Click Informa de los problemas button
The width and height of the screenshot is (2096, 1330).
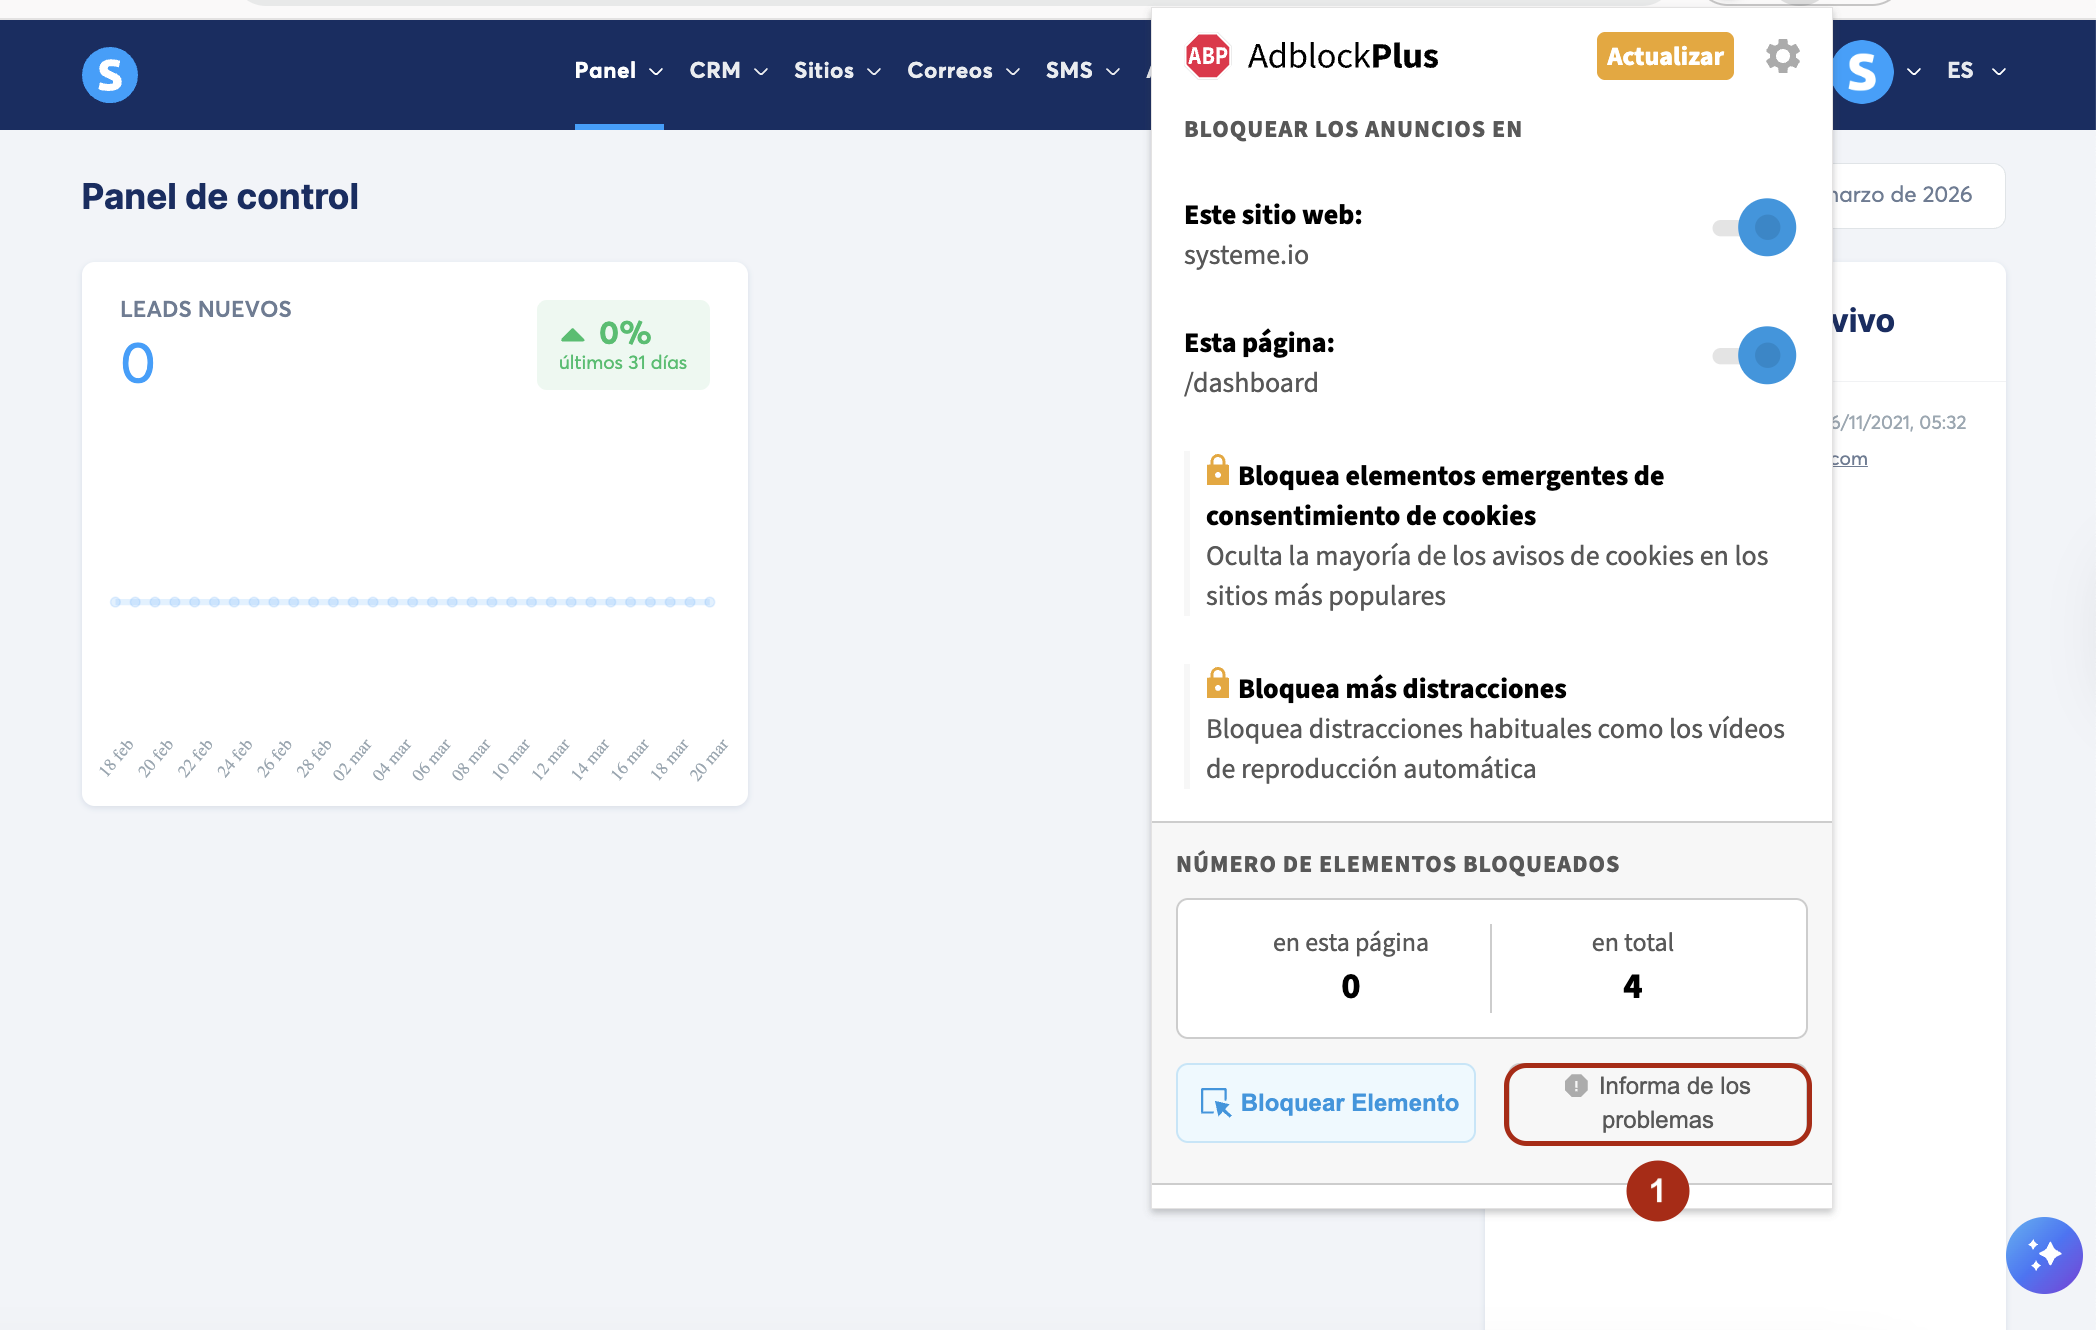(1657, 1103)
